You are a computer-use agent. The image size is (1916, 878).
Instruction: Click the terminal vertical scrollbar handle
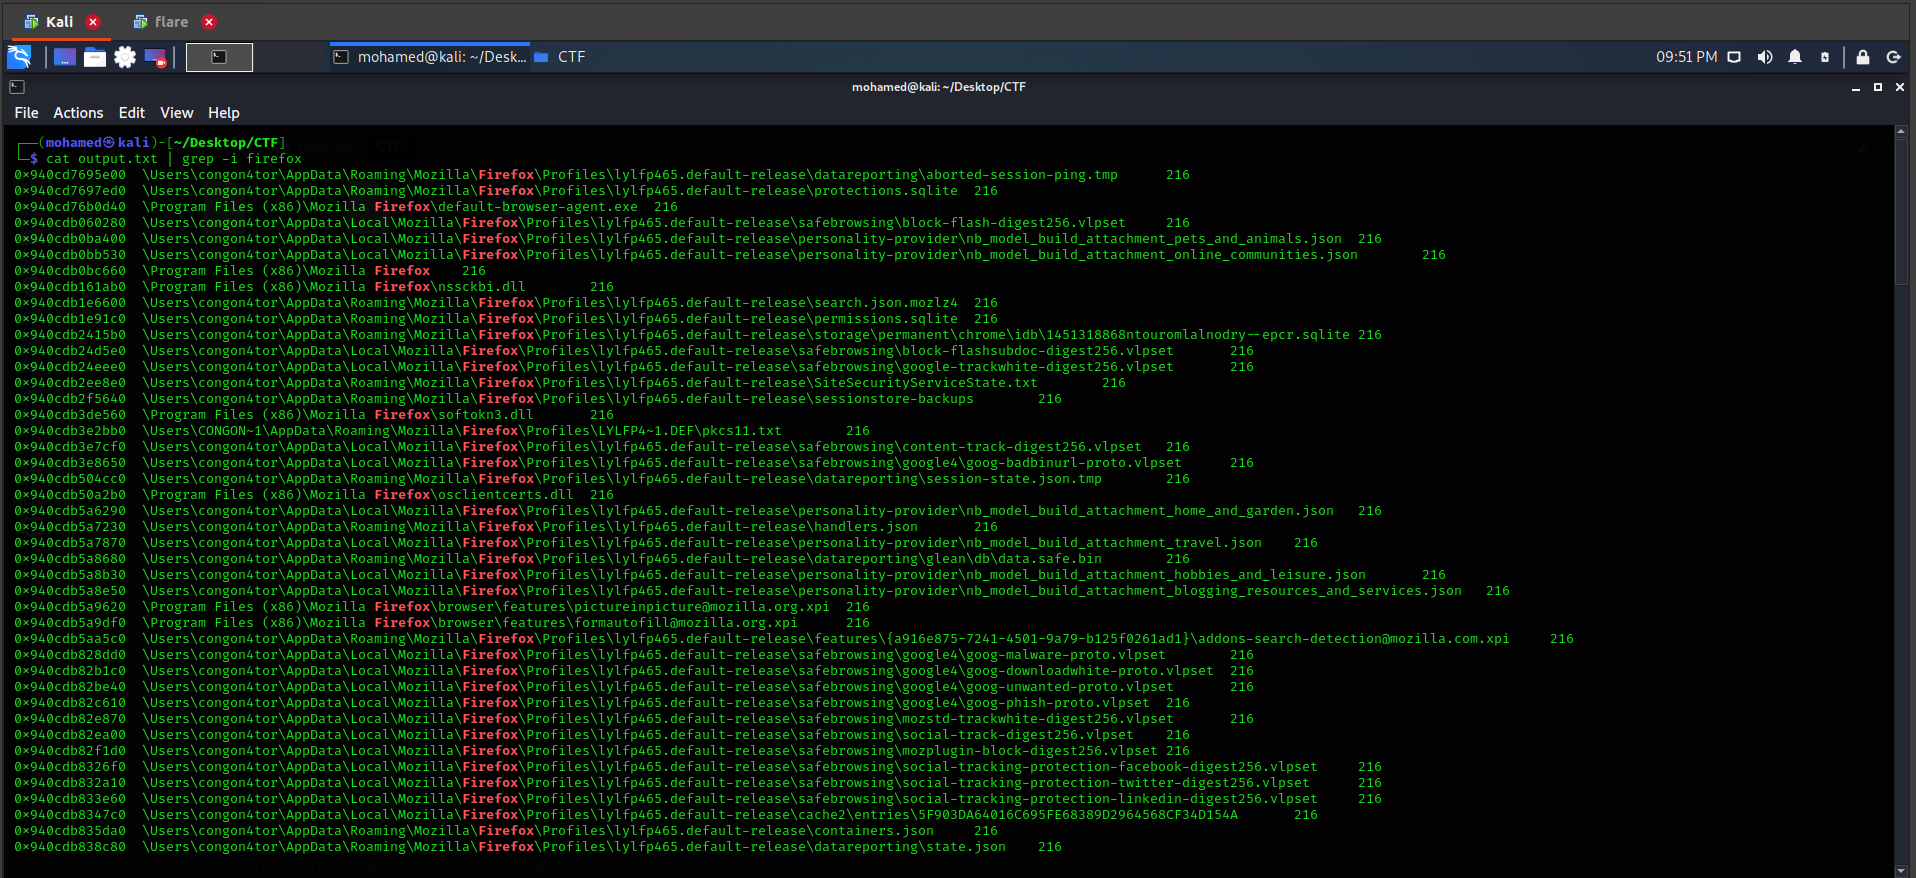tap(1902, 212)
